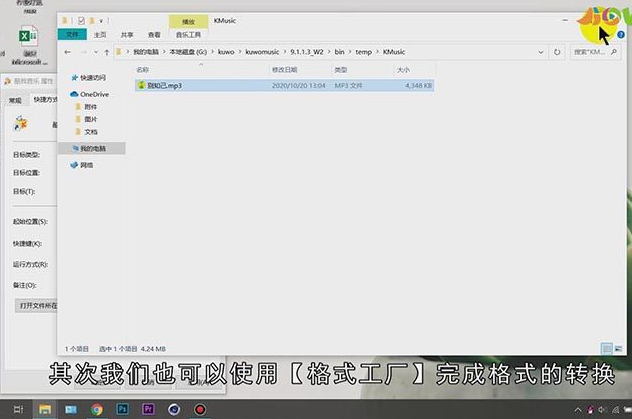
Task: Click the Properties icon in quick access toolbar
Action: coord(81,21)
